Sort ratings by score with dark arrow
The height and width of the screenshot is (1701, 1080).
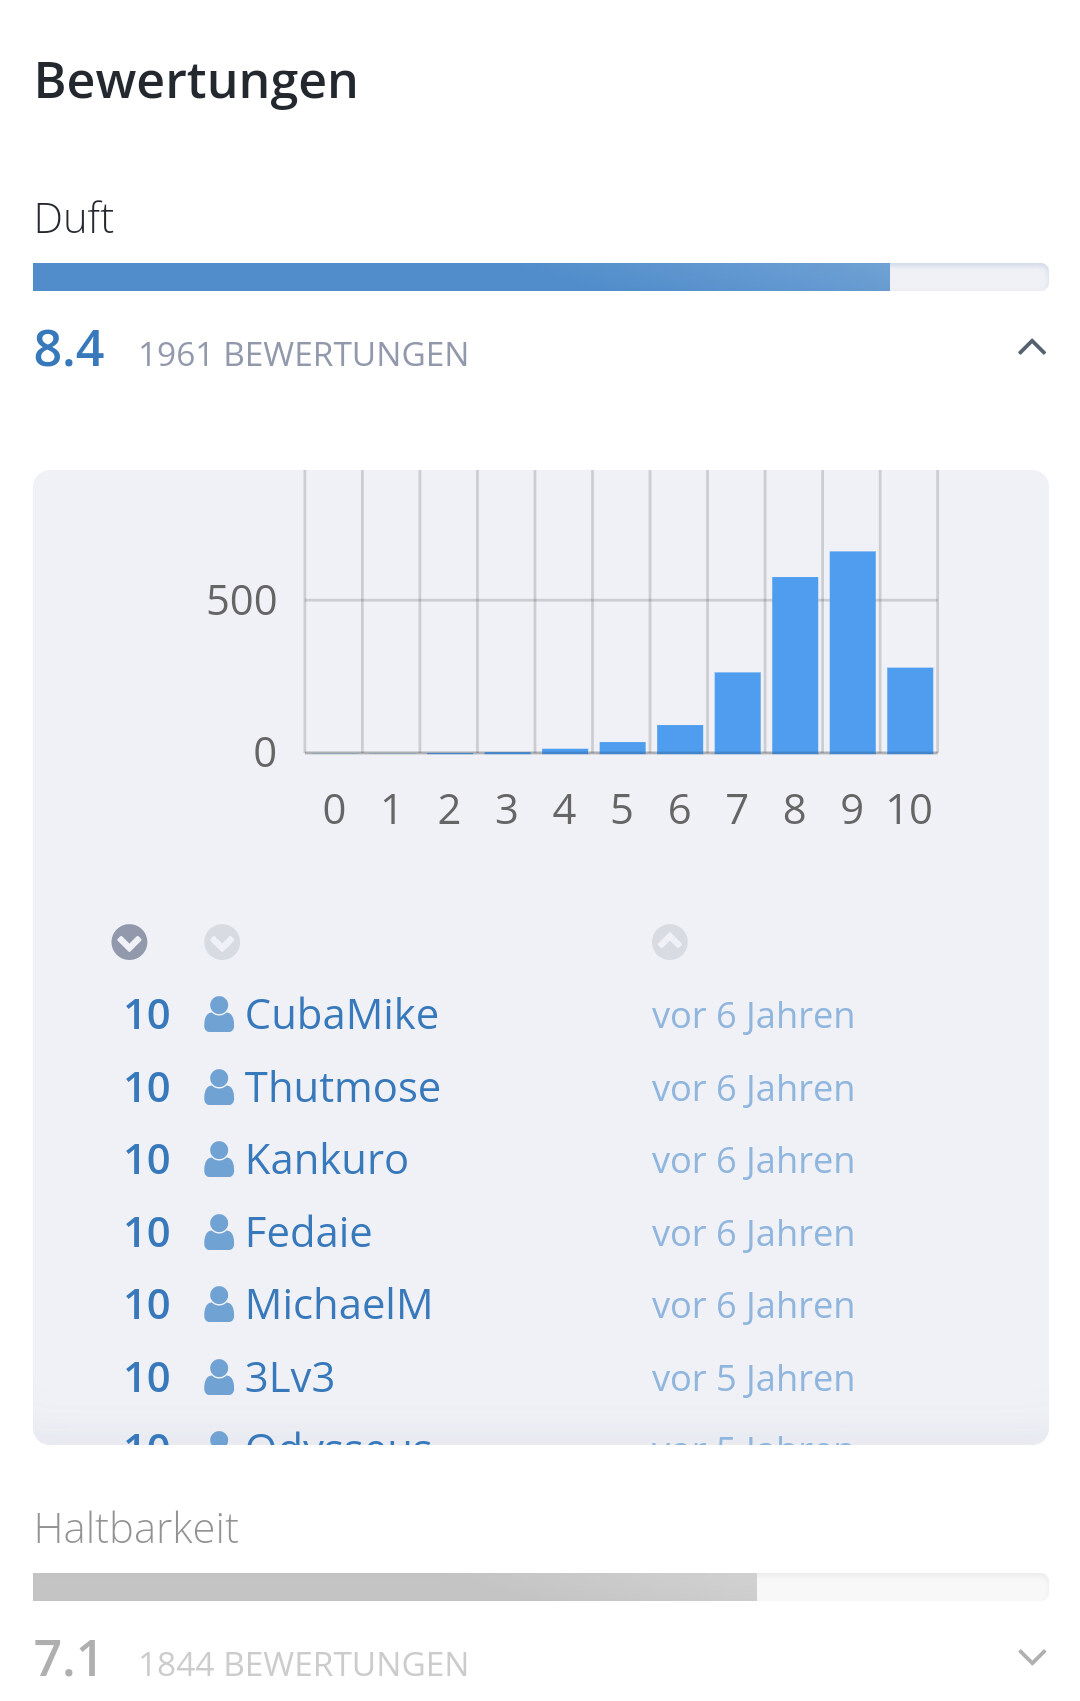pyautogui.click(x=129, y=942)
